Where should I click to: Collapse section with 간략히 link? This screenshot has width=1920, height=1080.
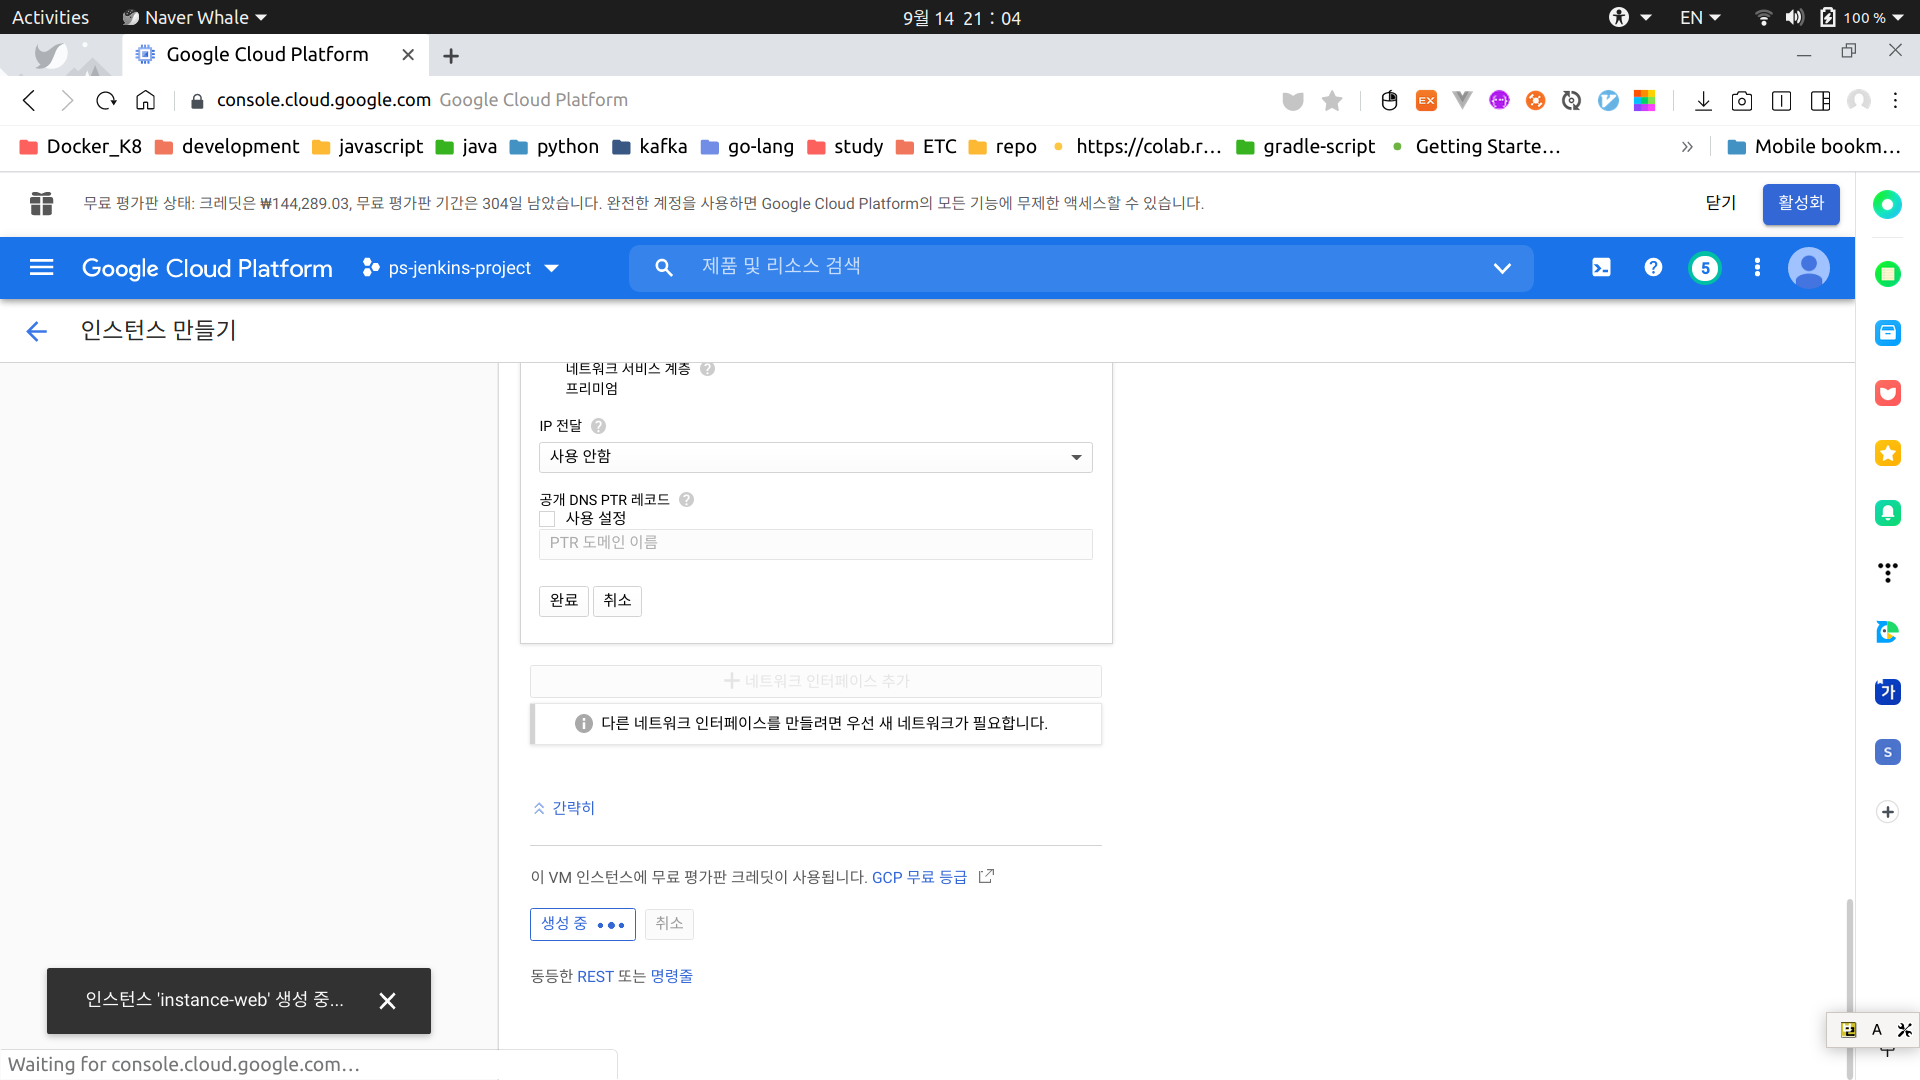(564, 807)
